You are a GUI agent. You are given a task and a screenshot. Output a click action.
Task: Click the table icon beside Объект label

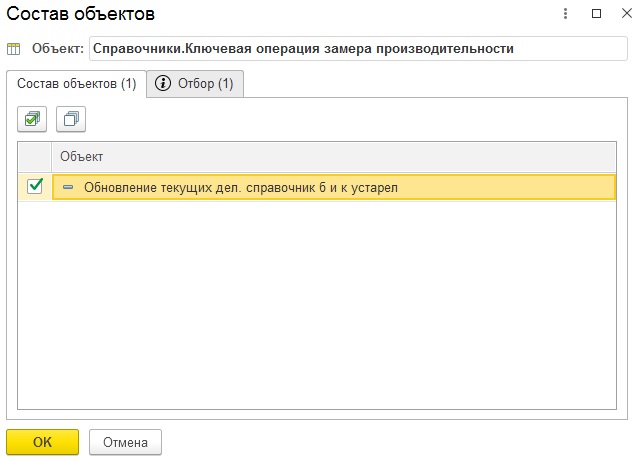(x=14, y=48)
